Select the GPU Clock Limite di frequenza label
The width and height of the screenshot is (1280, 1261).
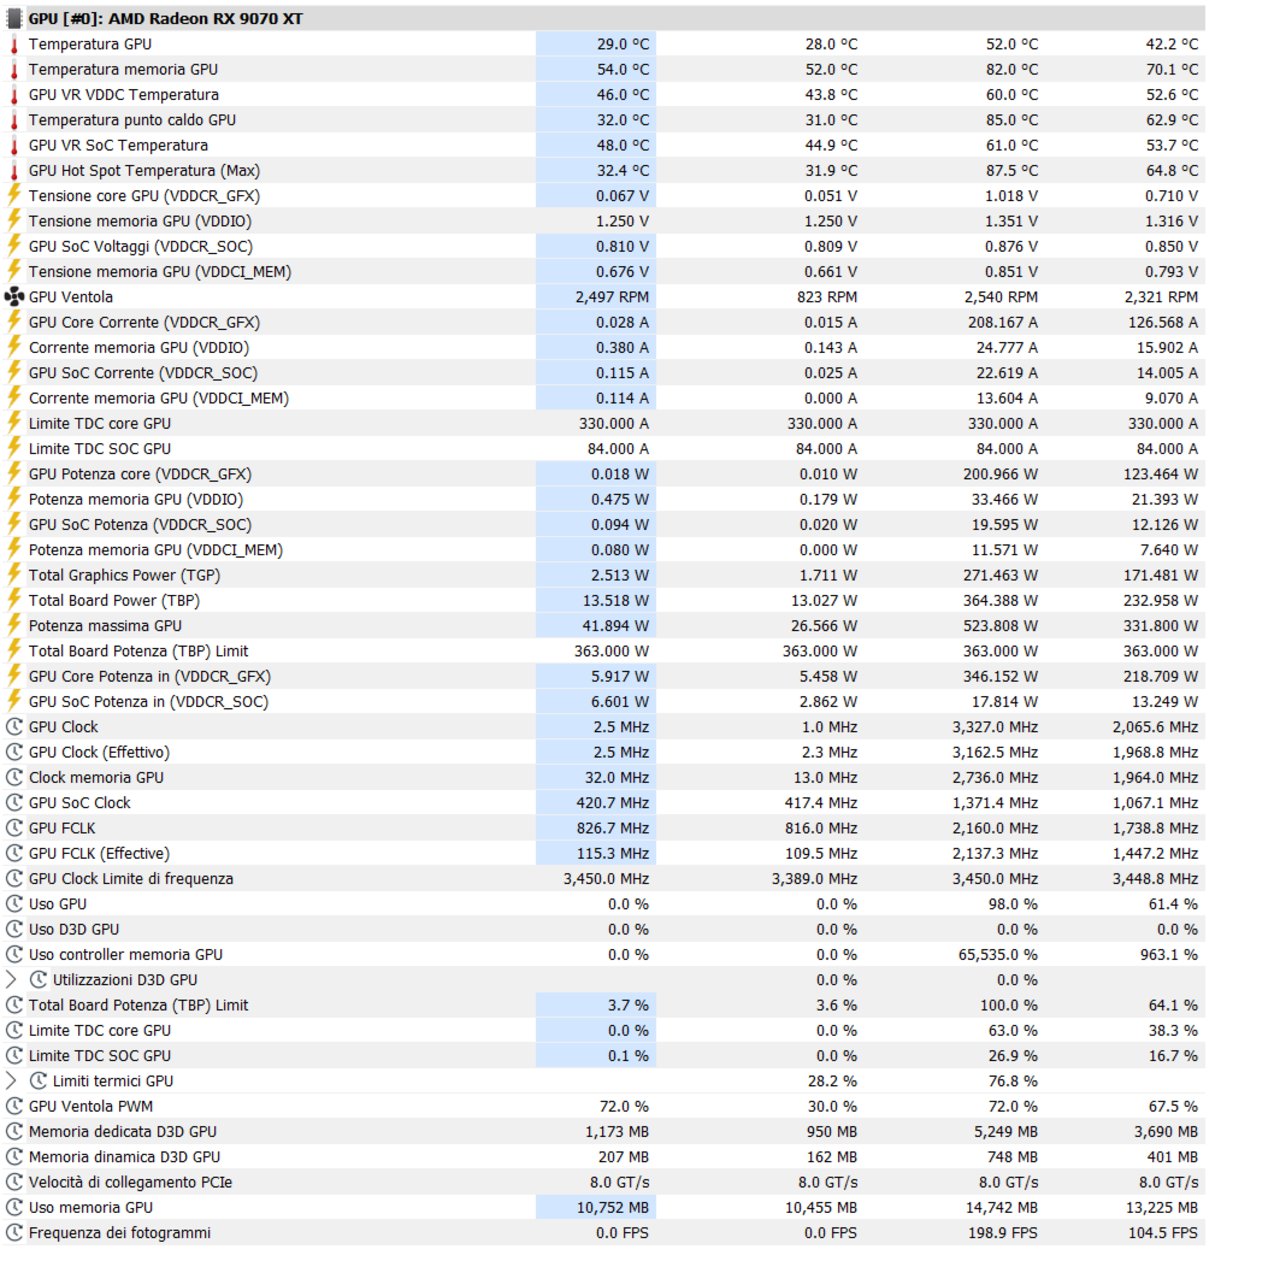[131, 879]
